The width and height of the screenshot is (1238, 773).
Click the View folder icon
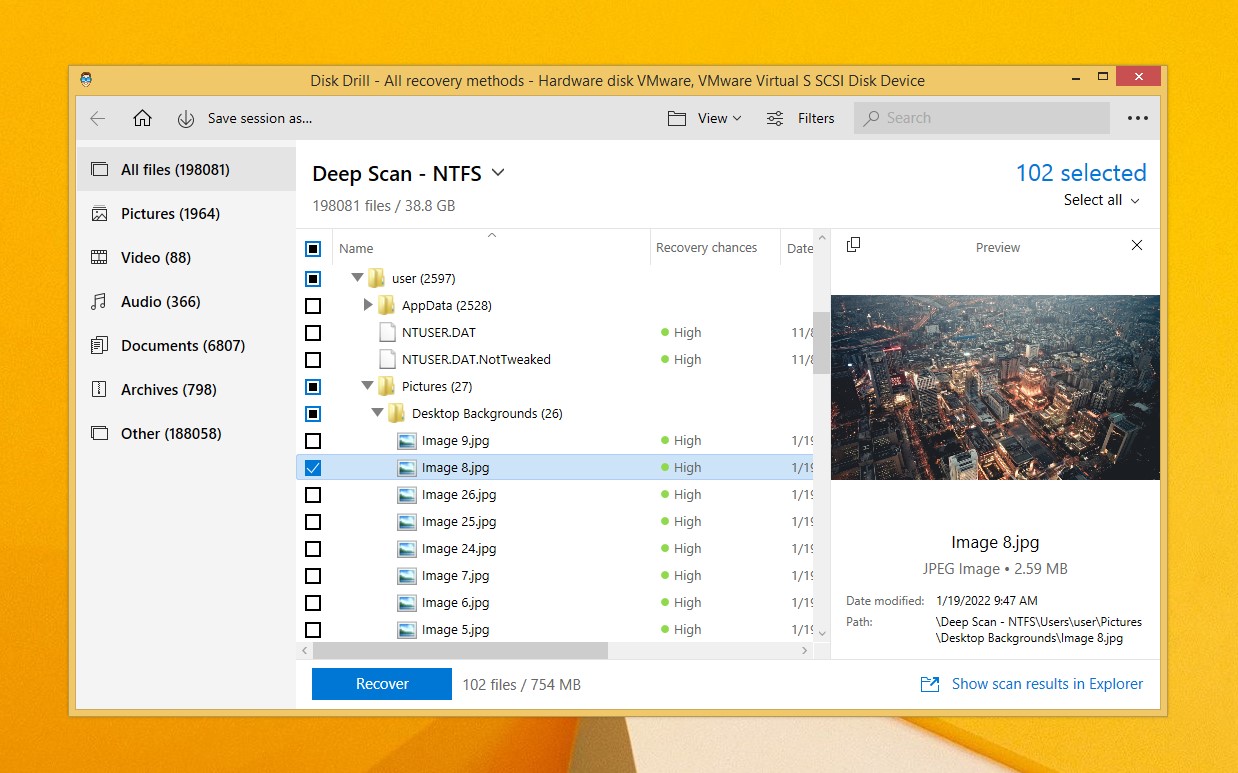(677, 118)
